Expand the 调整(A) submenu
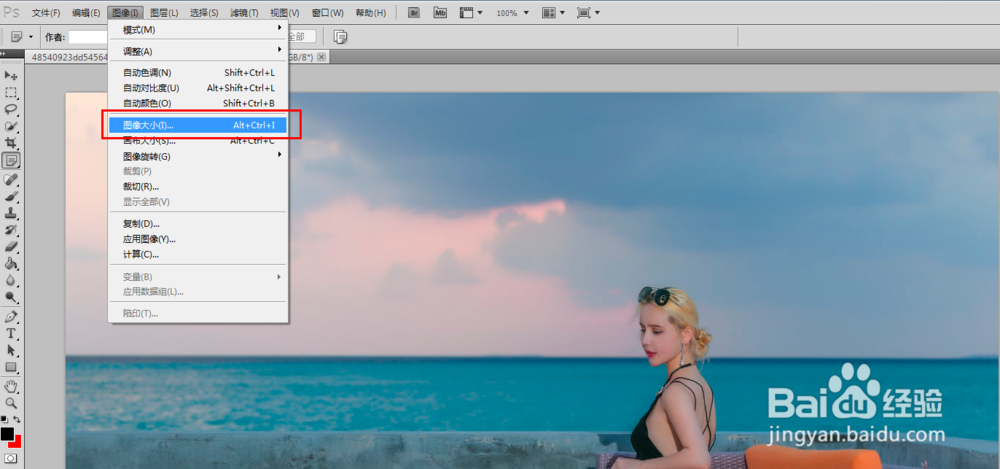1000x469 pixels. click(198, 51)
